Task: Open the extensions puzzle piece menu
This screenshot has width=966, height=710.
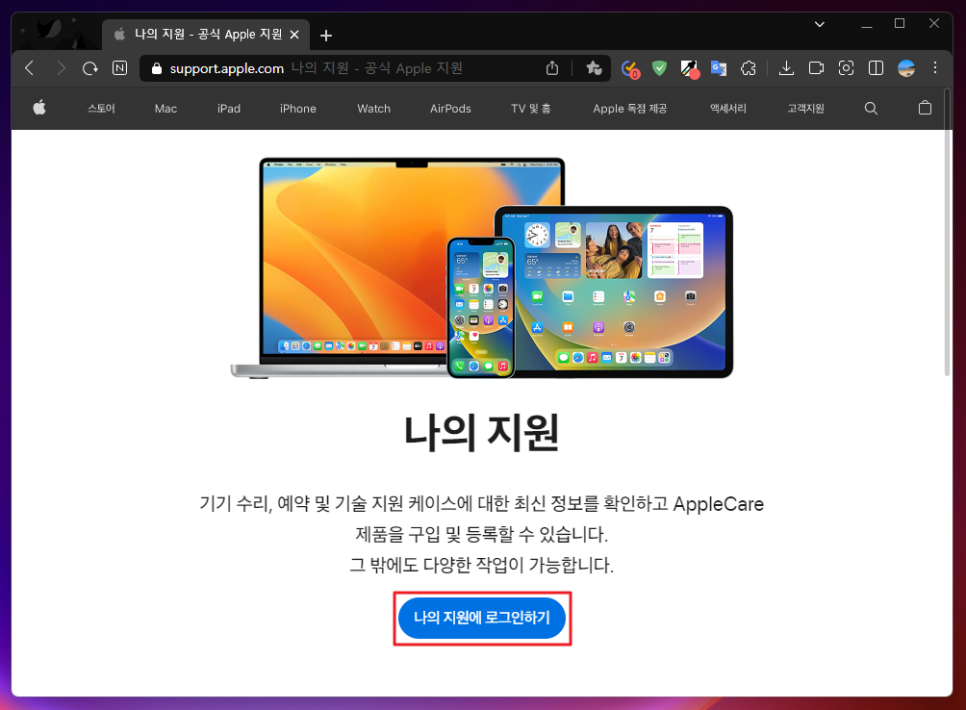Action: coord(749,68)
